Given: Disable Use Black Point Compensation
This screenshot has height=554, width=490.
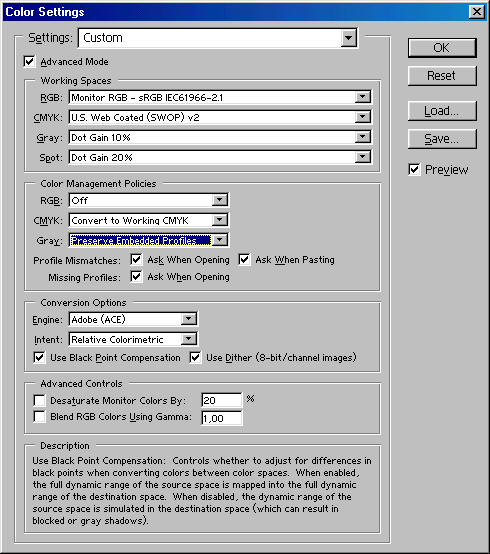Looking at the screenshot, I should point(39,358).
